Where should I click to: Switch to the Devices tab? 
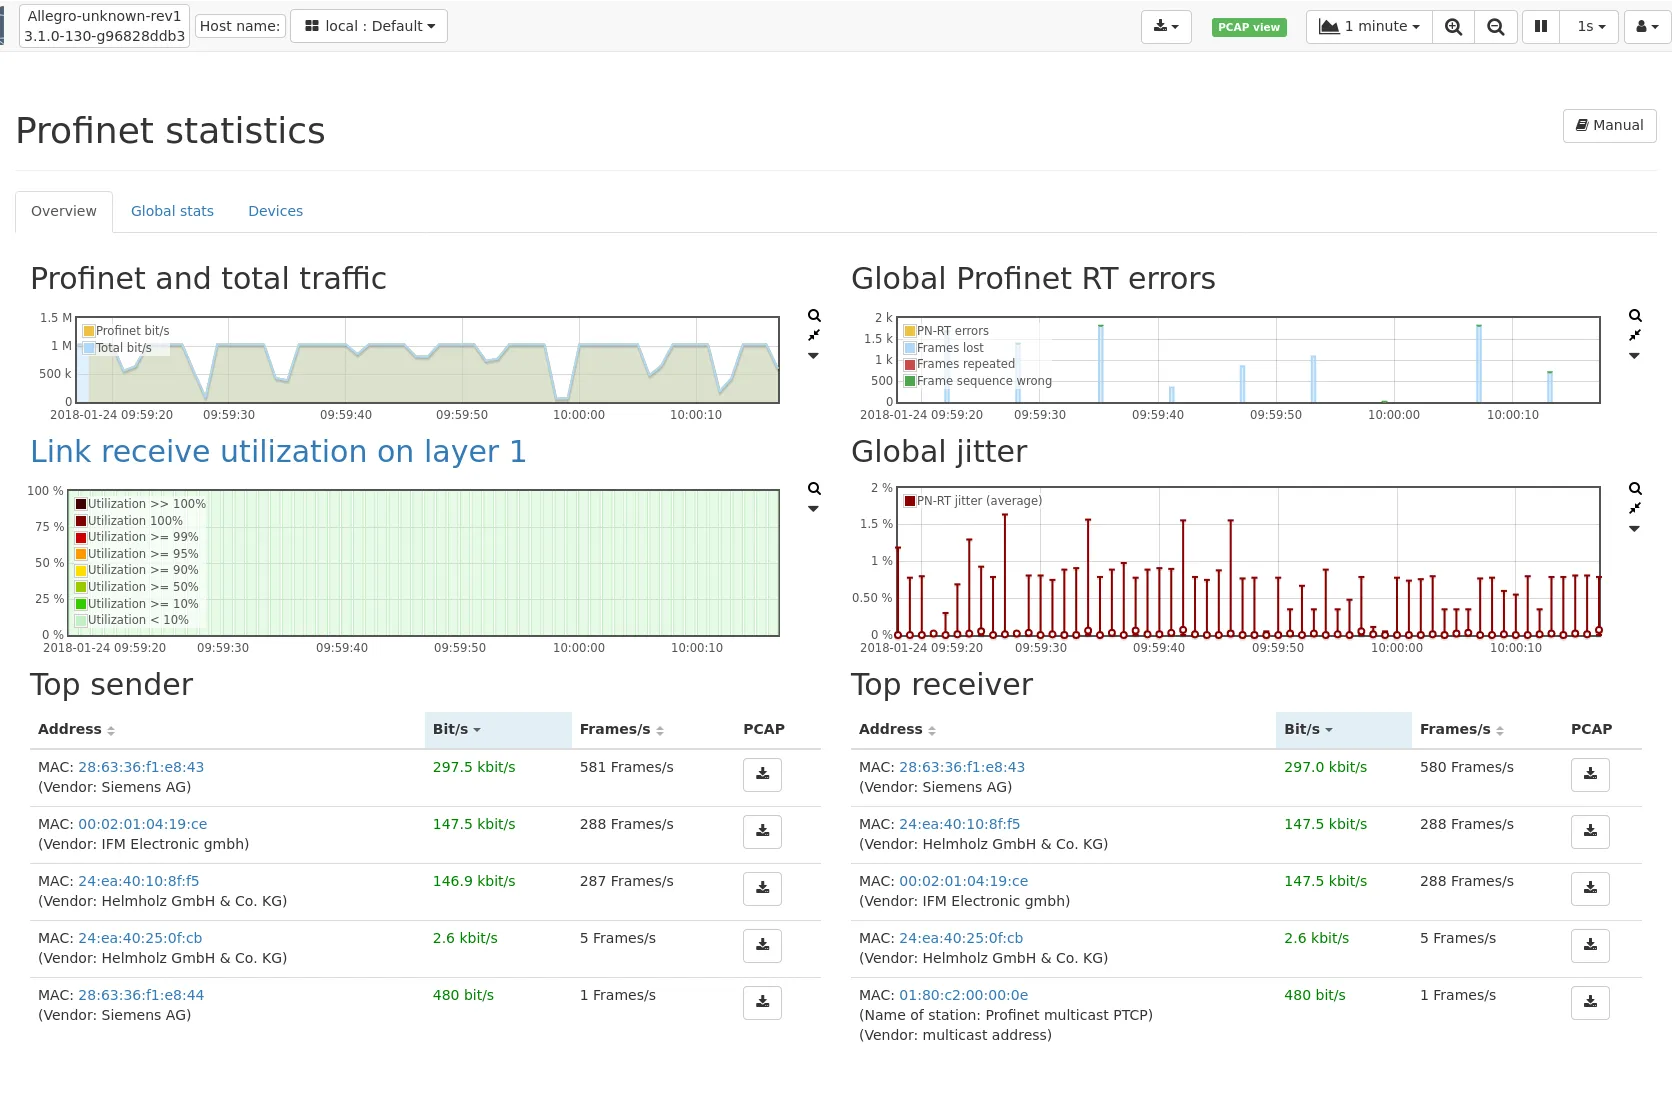(275, 211)
